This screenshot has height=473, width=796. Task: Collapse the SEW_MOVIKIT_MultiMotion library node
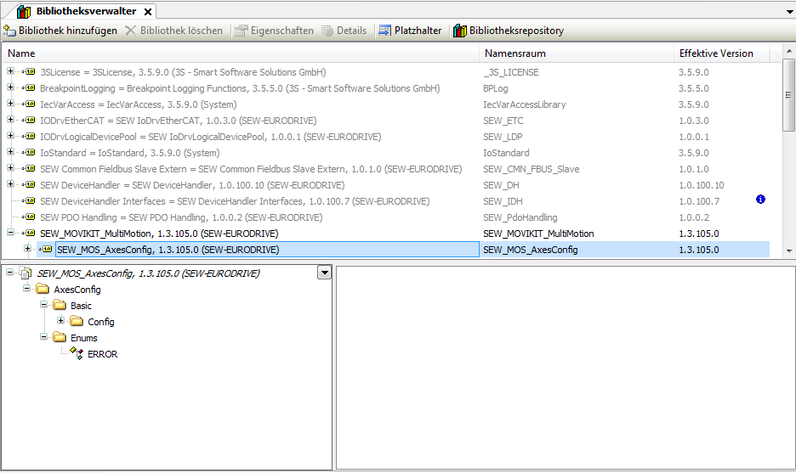[11, 233]
